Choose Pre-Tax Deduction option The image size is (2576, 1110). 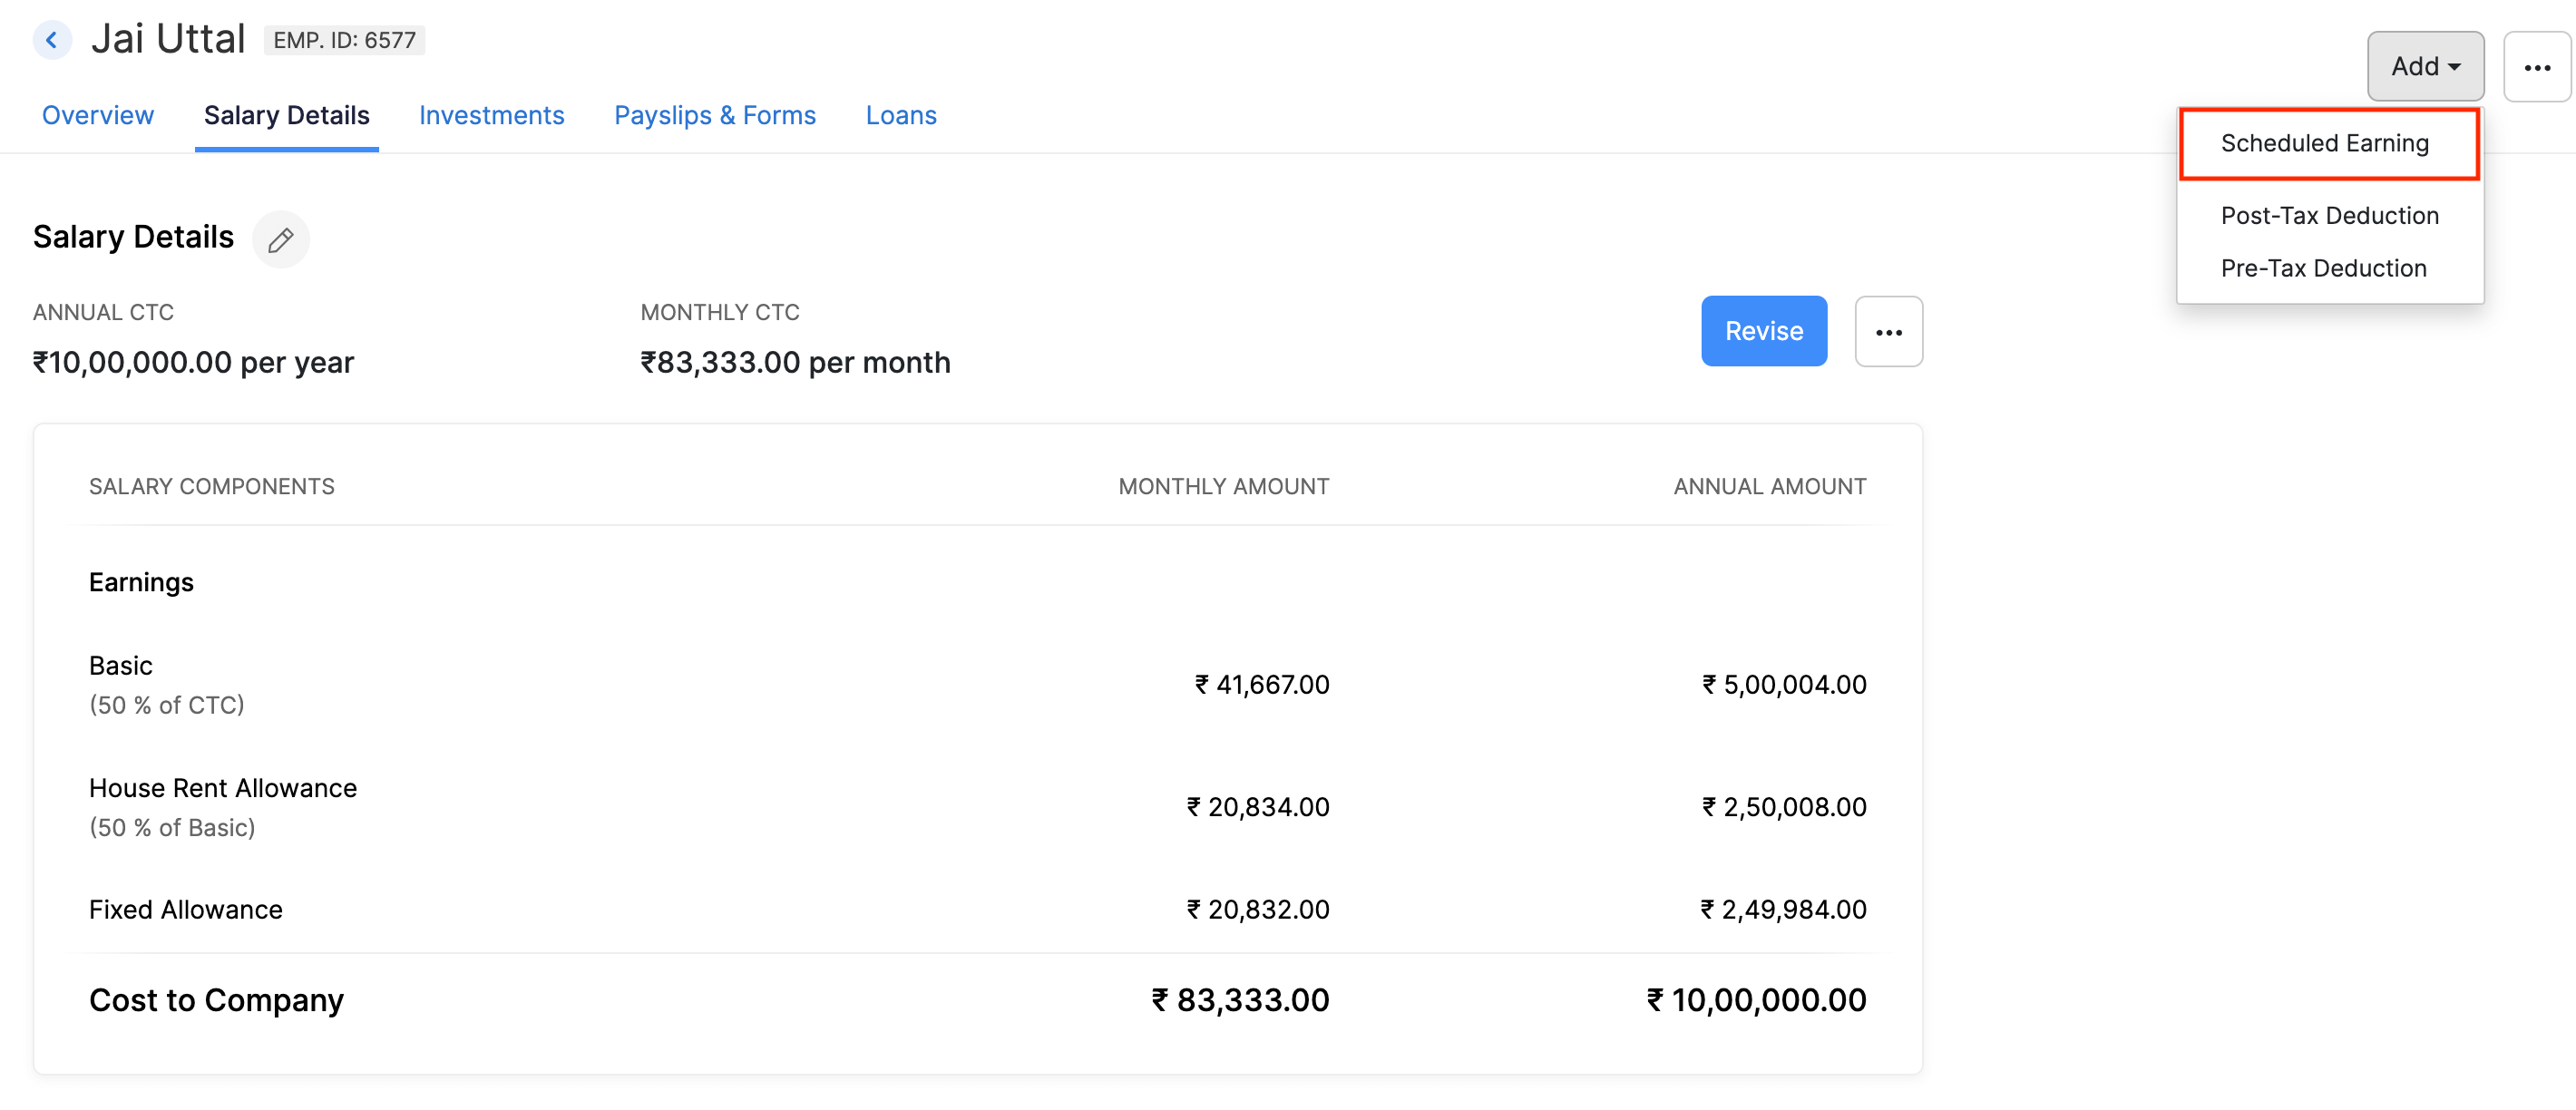(2324, 268)
